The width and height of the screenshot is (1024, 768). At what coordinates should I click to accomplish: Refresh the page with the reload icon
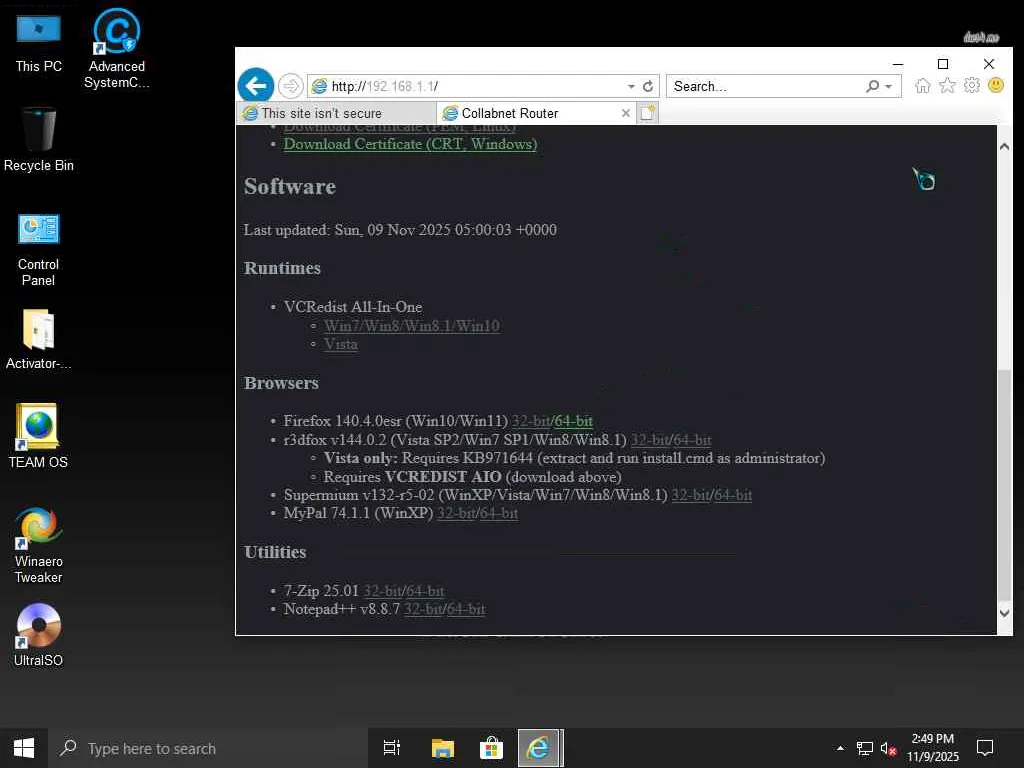(x=648, y=86)
